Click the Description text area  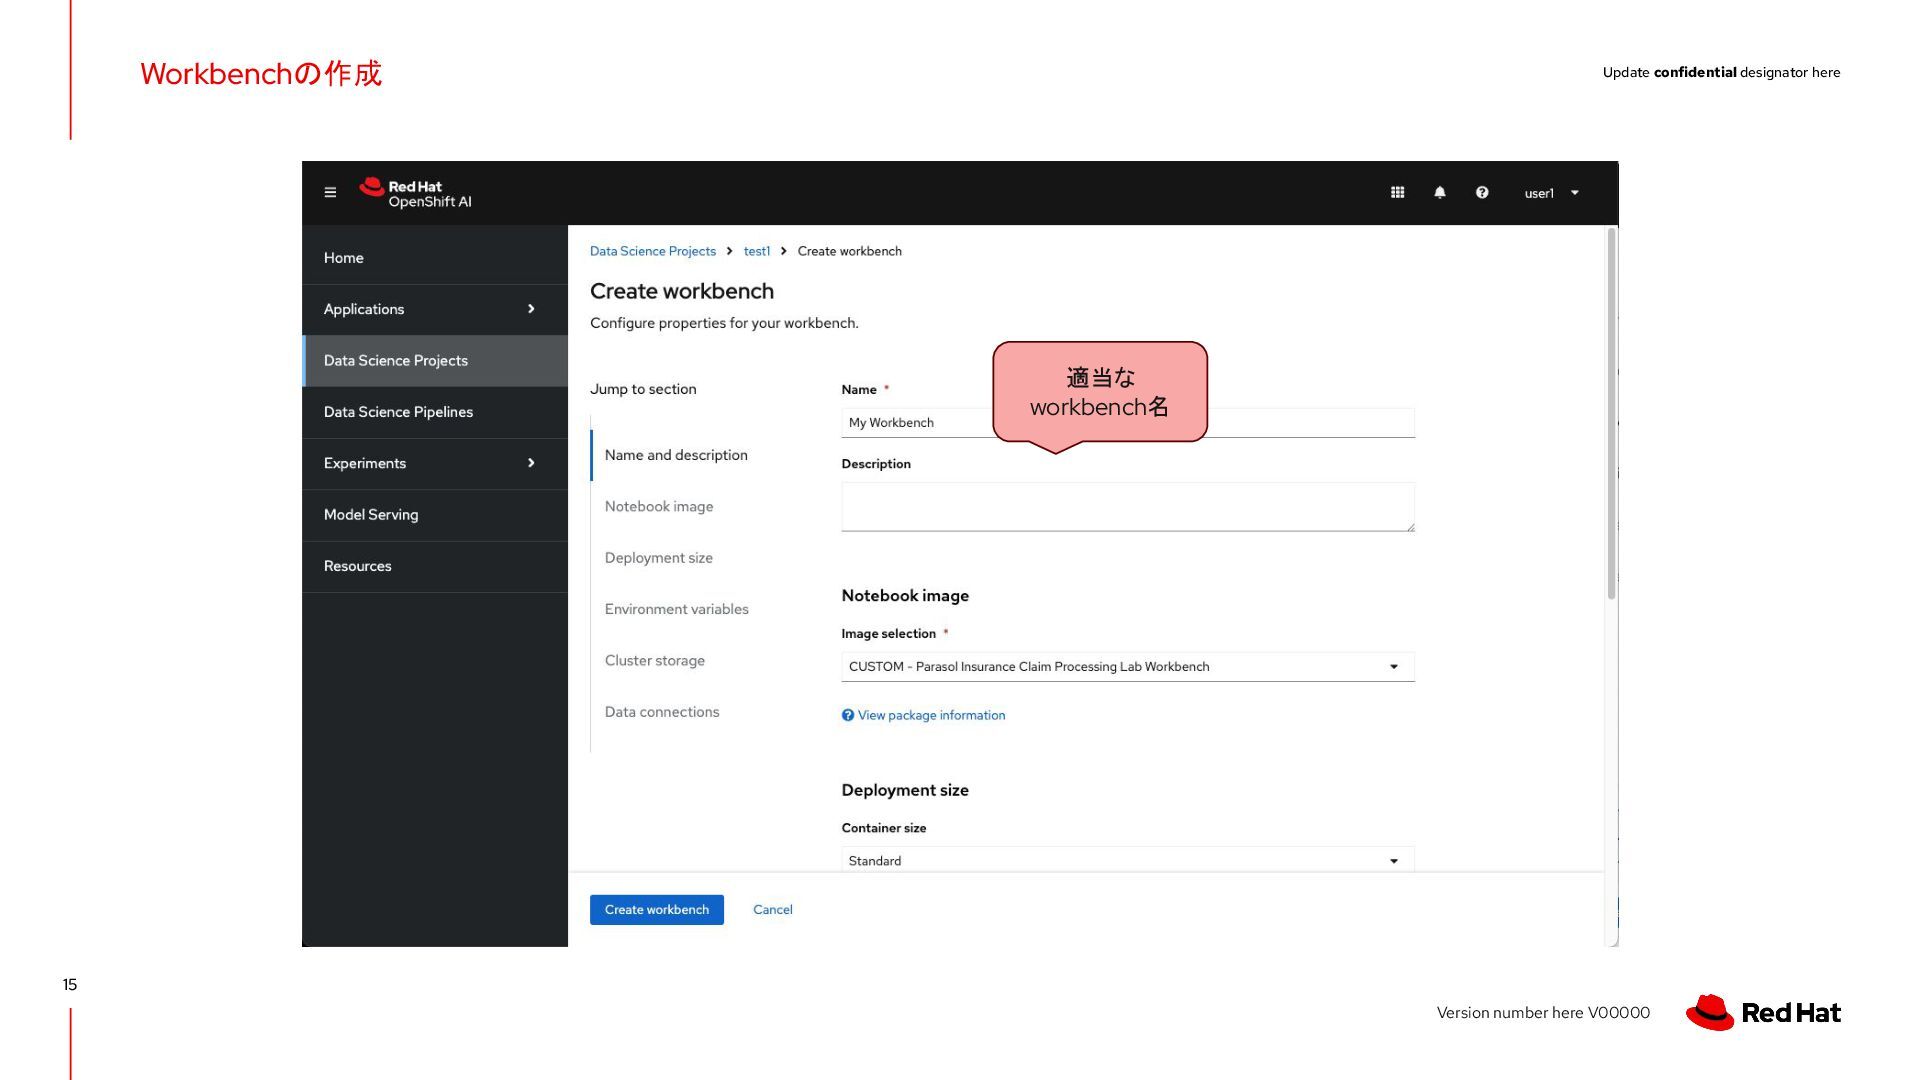point(1128,507)
